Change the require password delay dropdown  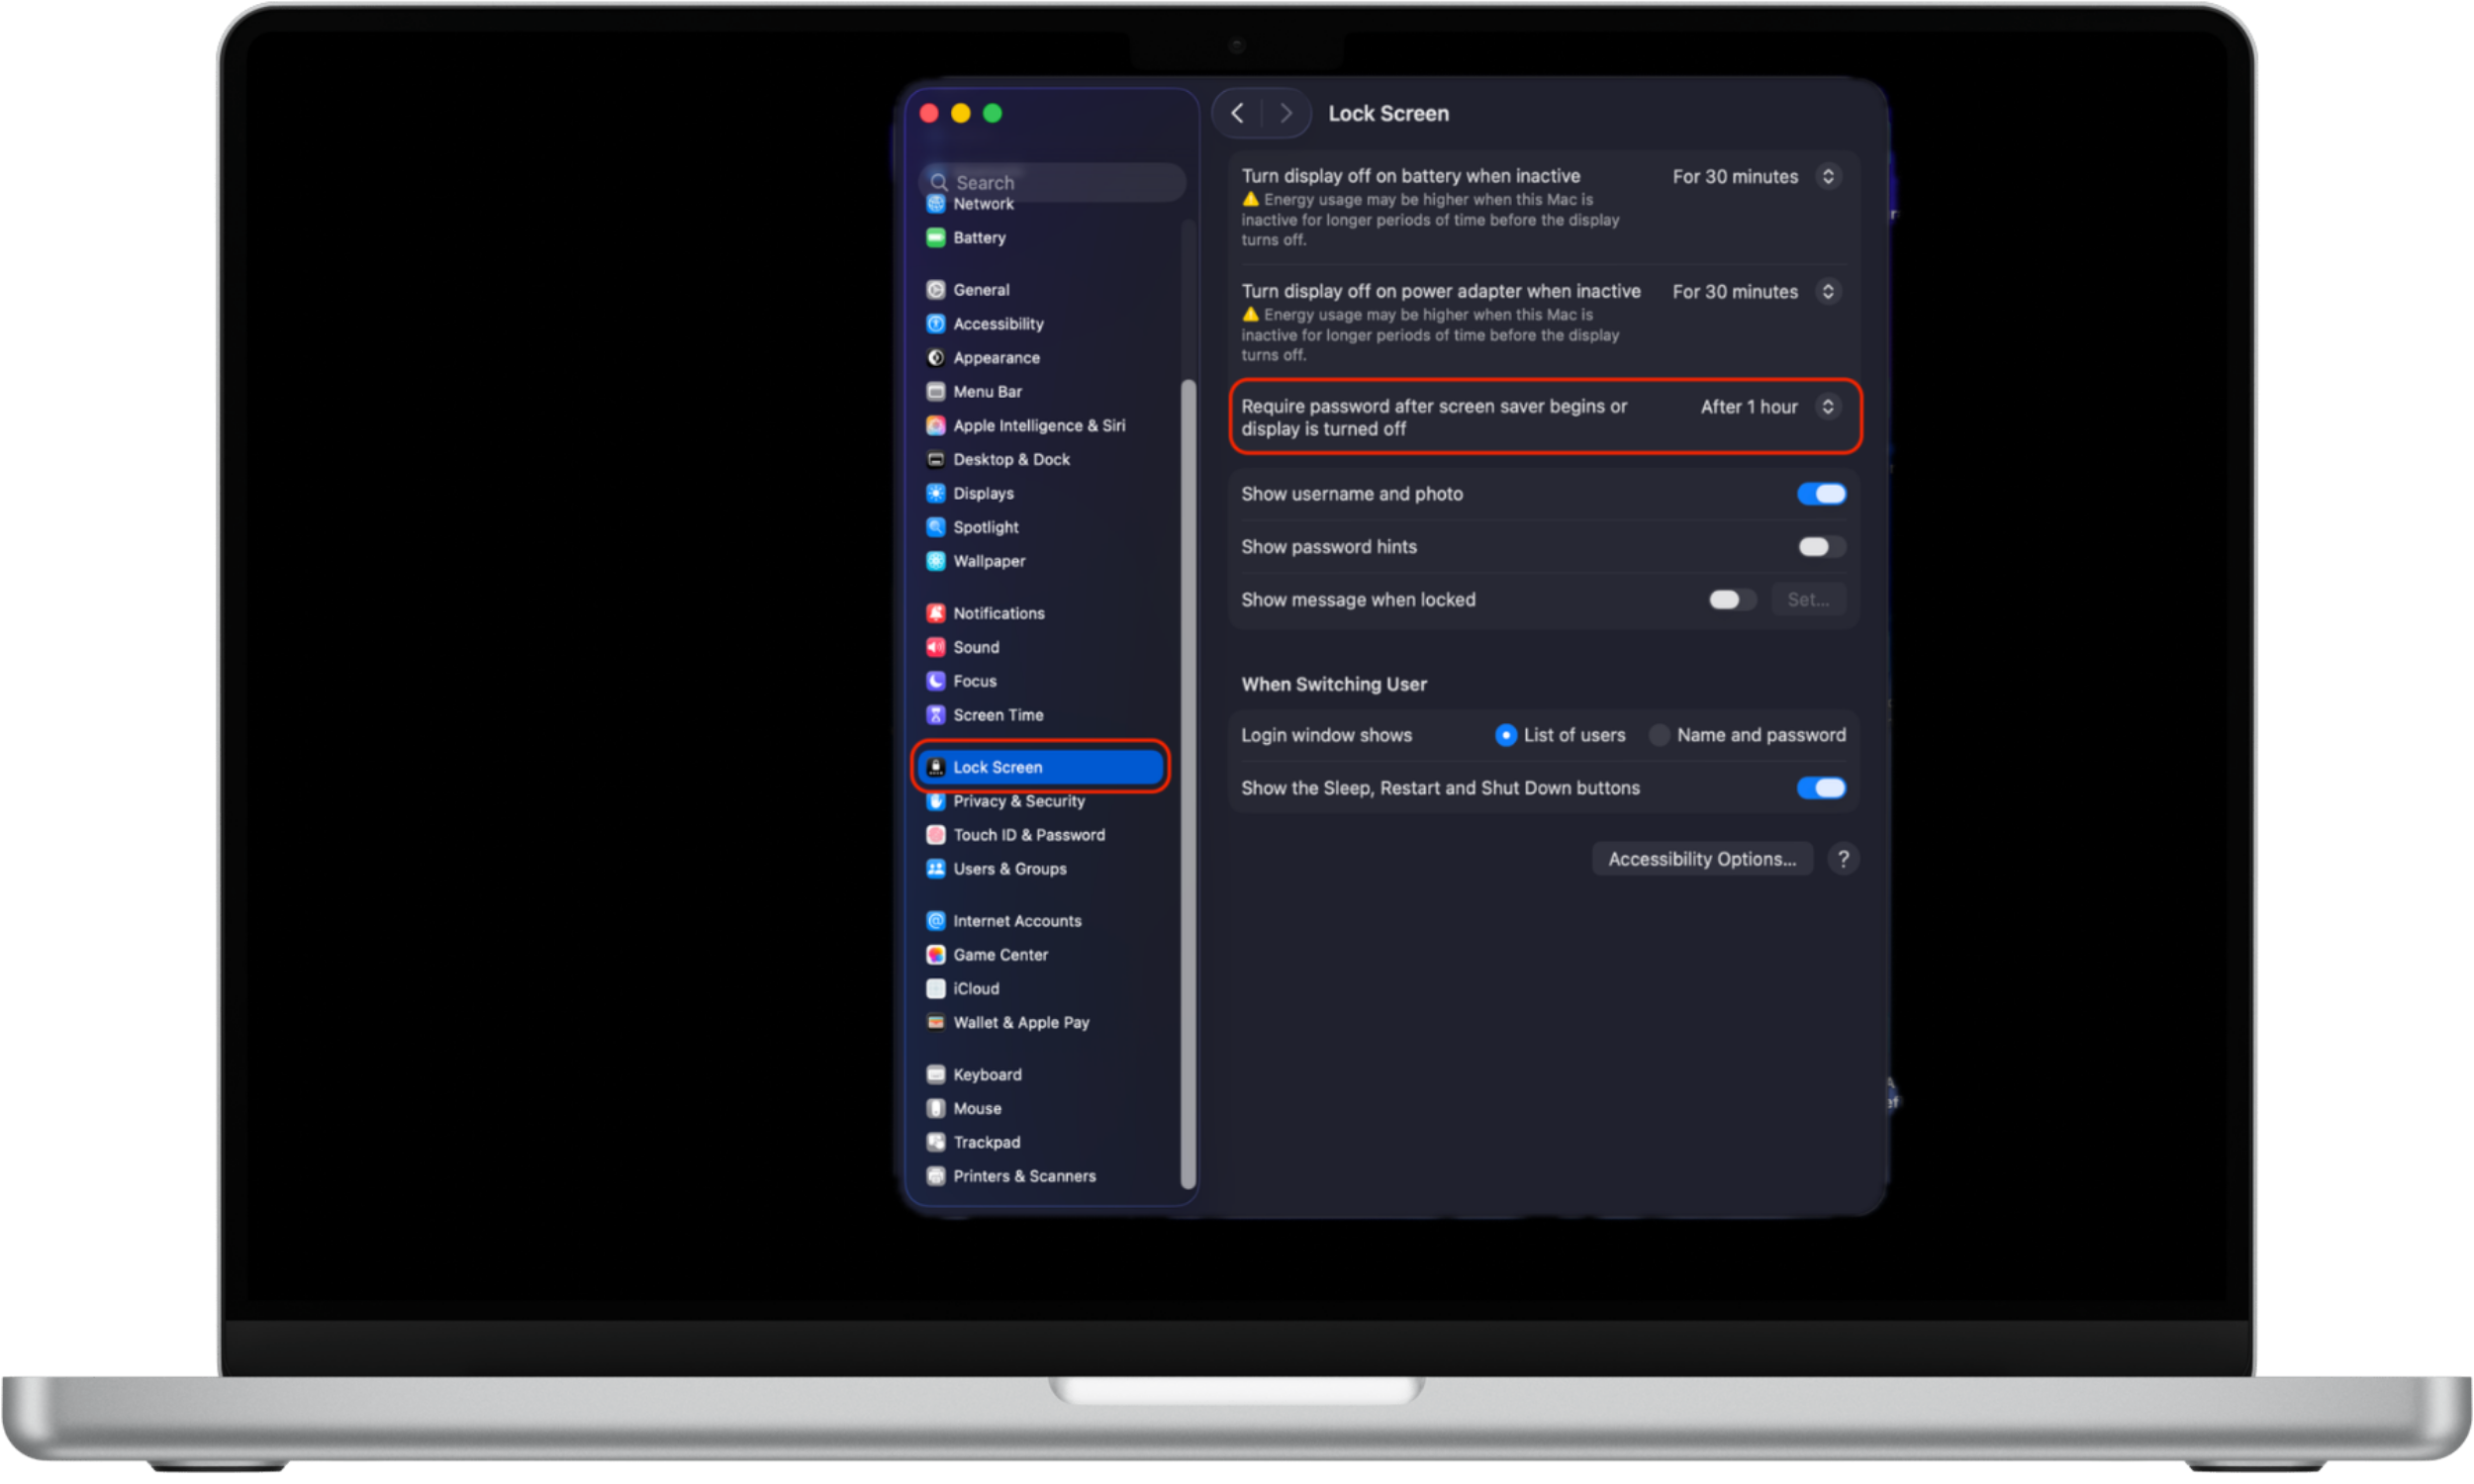tap(1829, 406)
